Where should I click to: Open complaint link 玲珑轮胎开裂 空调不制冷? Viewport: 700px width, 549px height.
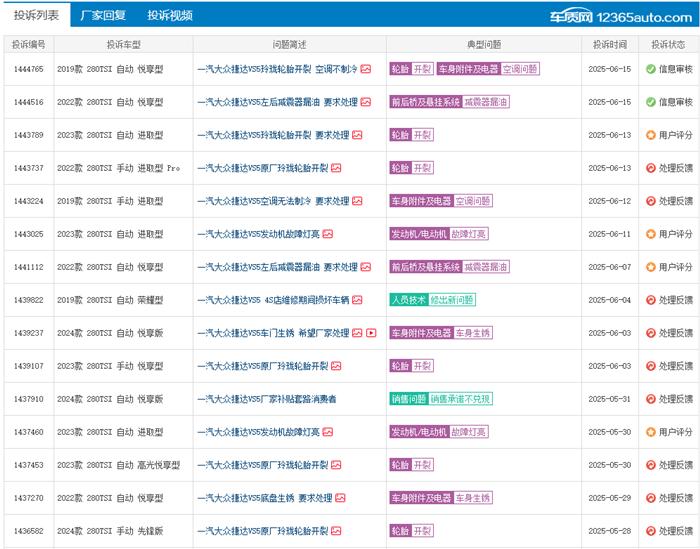(277, 69)
